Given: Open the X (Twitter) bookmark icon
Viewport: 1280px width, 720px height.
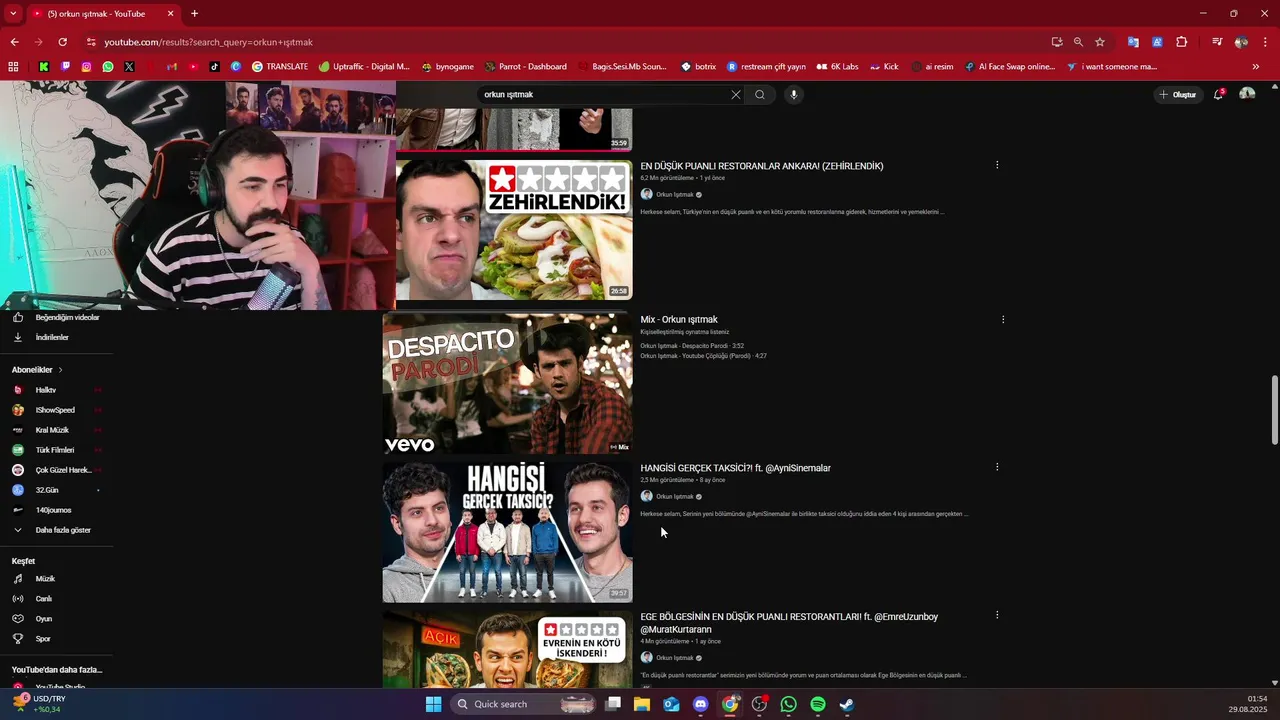Looking at the screenshot, I should 129,67.
